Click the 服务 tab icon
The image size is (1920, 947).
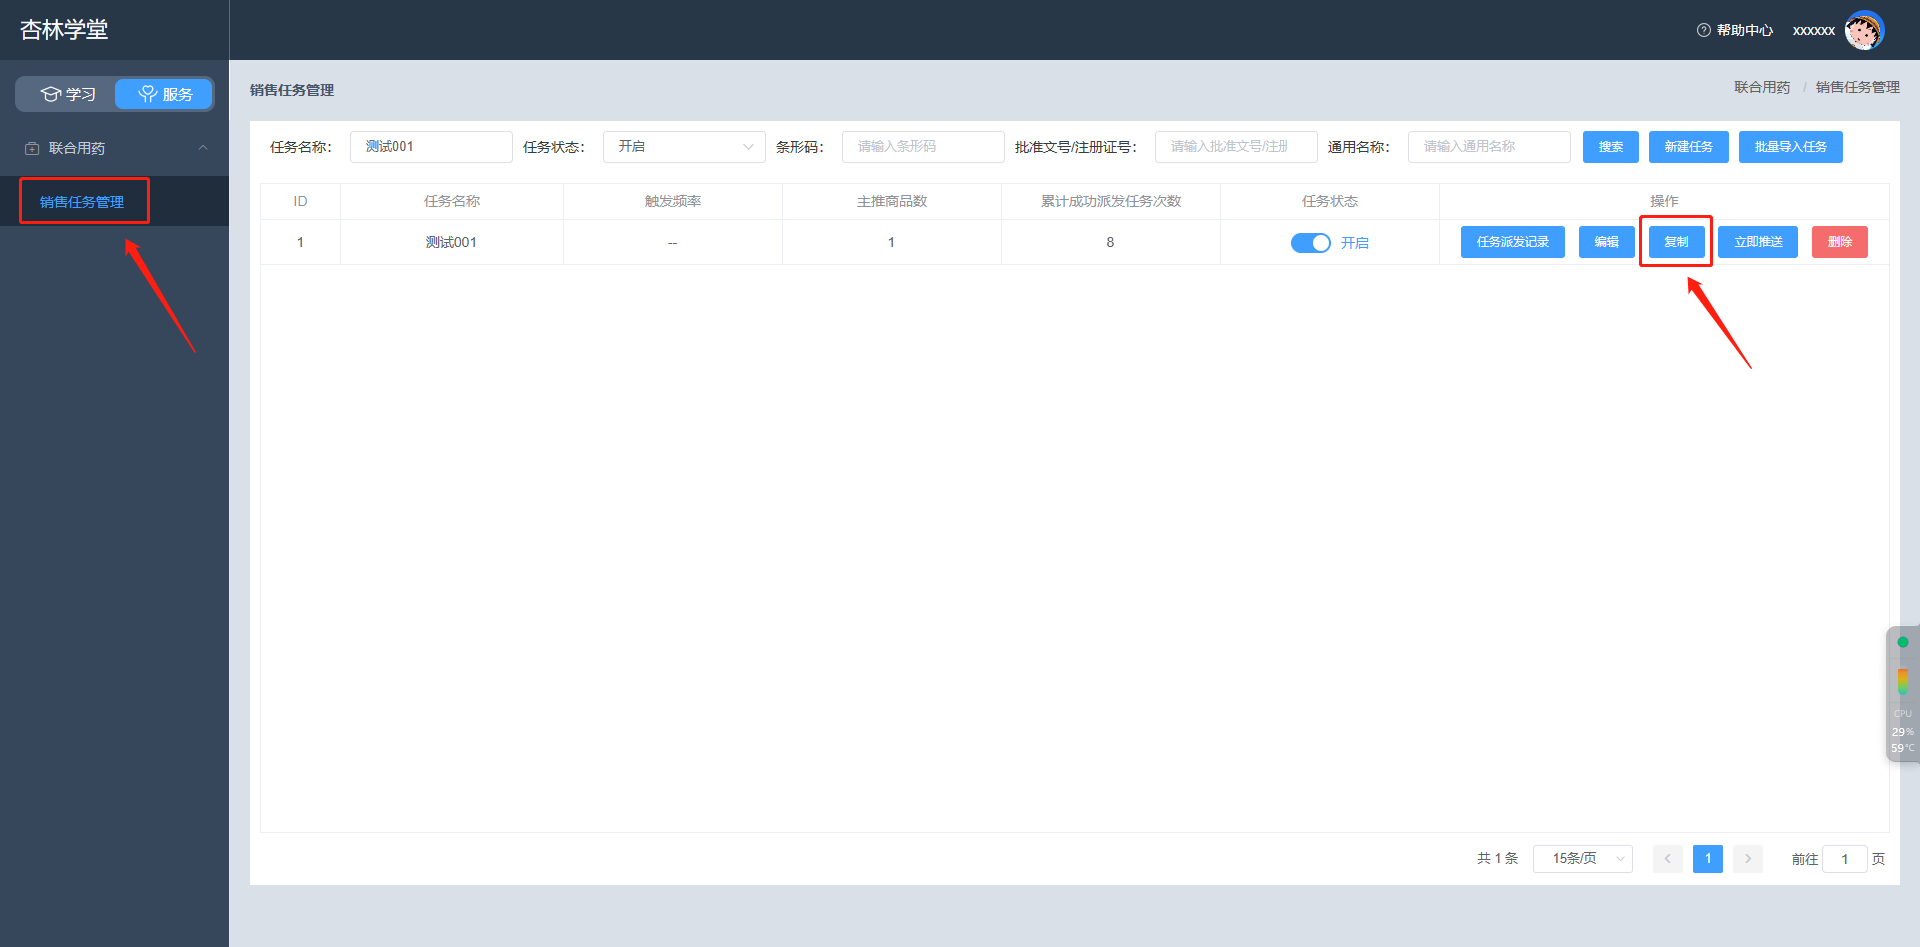(148, 94)
